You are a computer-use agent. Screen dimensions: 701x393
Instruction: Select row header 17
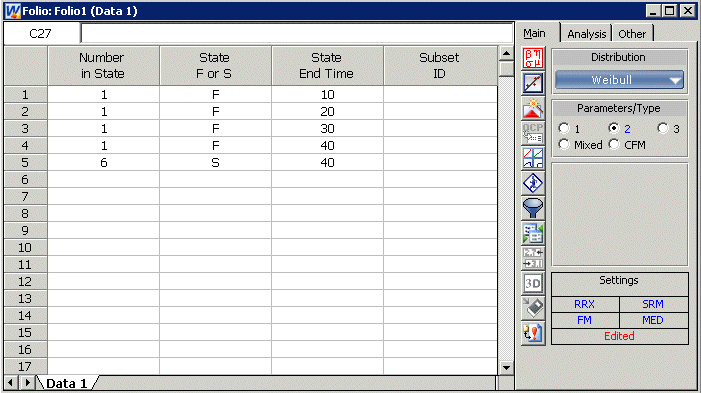(x=25, y=367)
